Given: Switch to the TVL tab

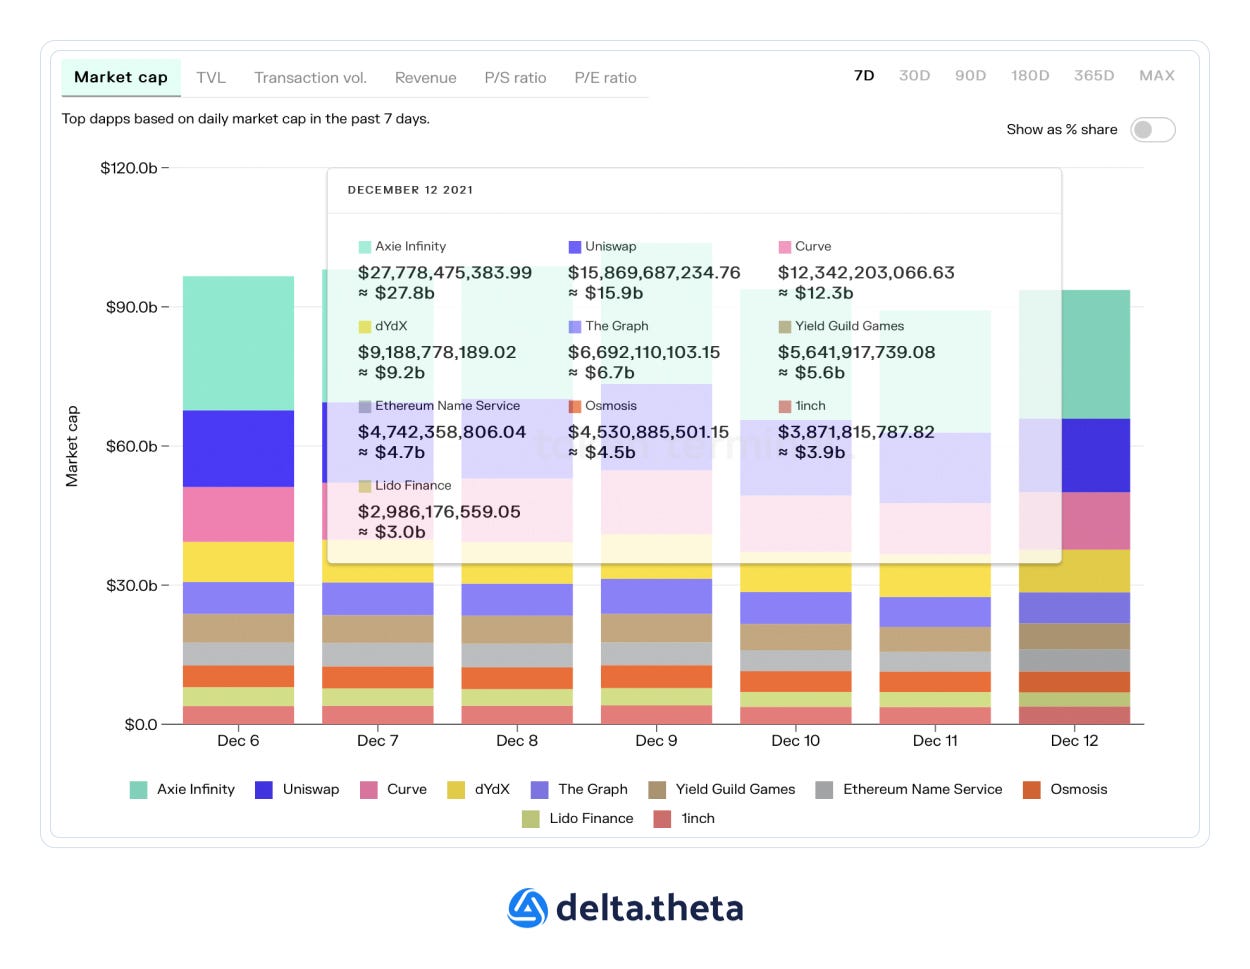Looking at the screenshot, I should 211,77.
